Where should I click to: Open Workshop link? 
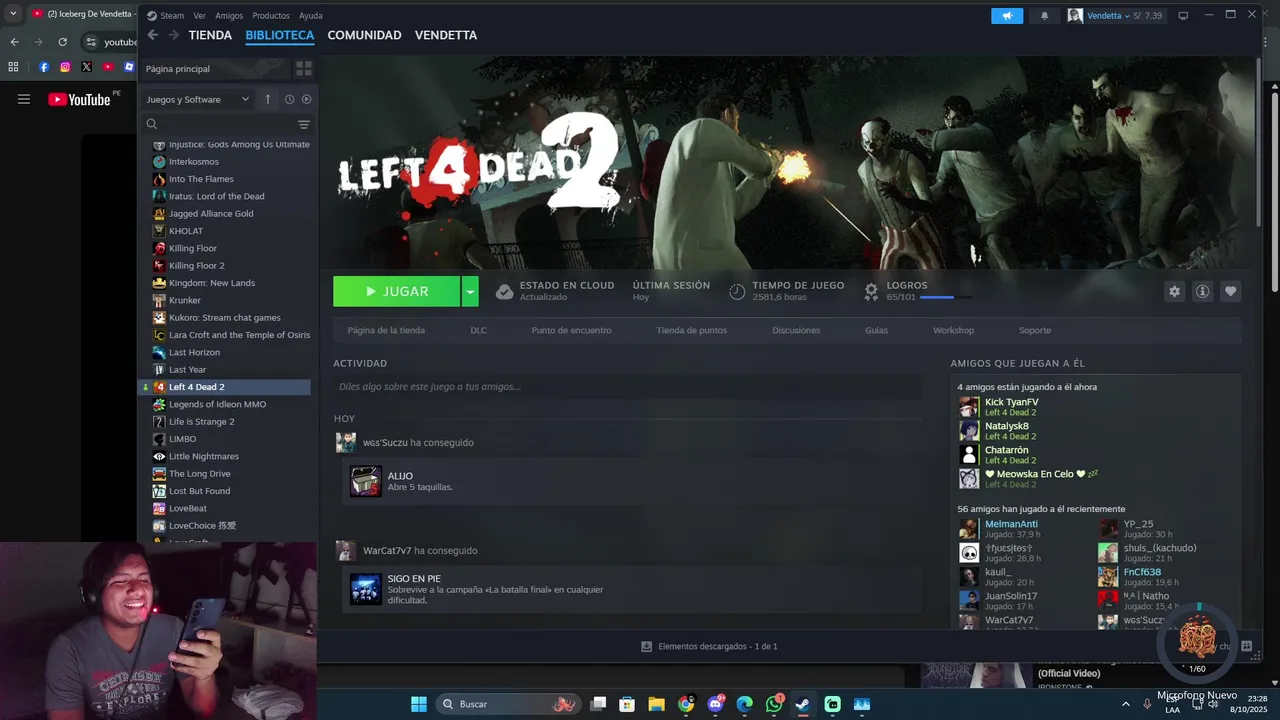coord(953,330)
